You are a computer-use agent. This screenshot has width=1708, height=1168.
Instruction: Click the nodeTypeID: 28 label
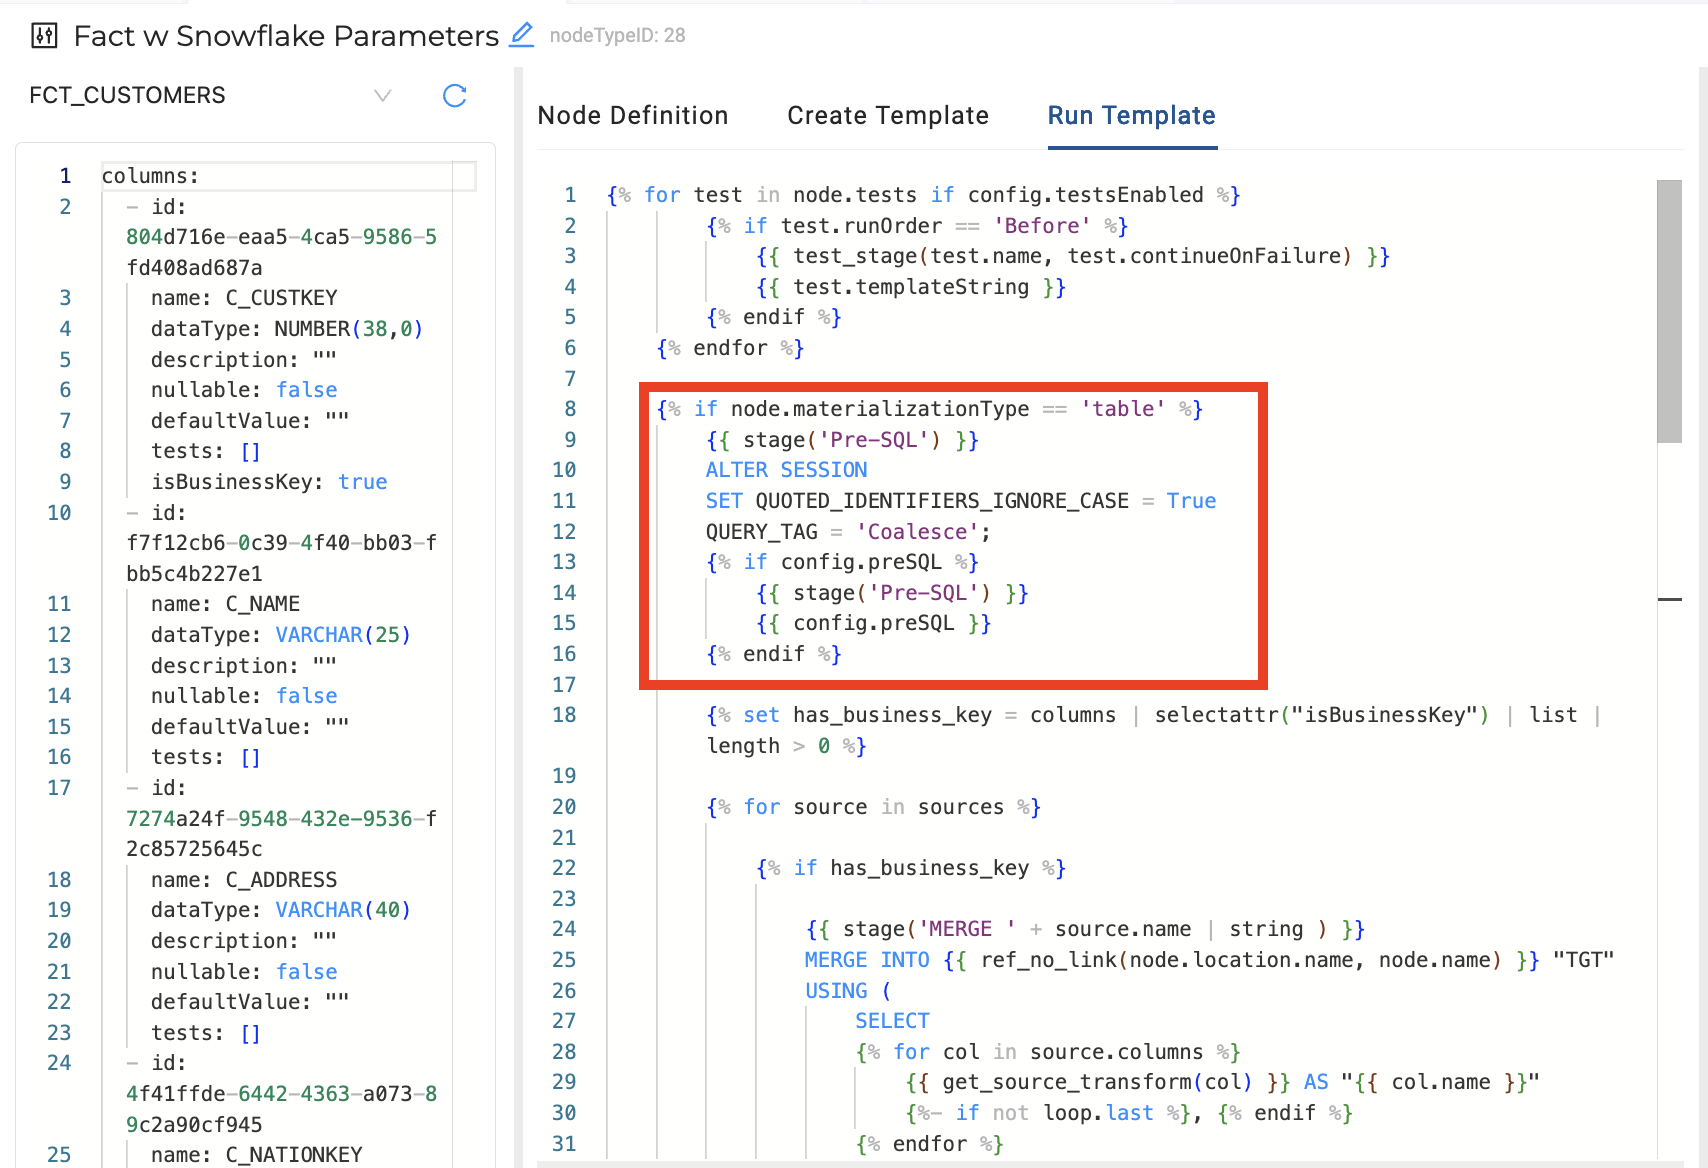617,36
